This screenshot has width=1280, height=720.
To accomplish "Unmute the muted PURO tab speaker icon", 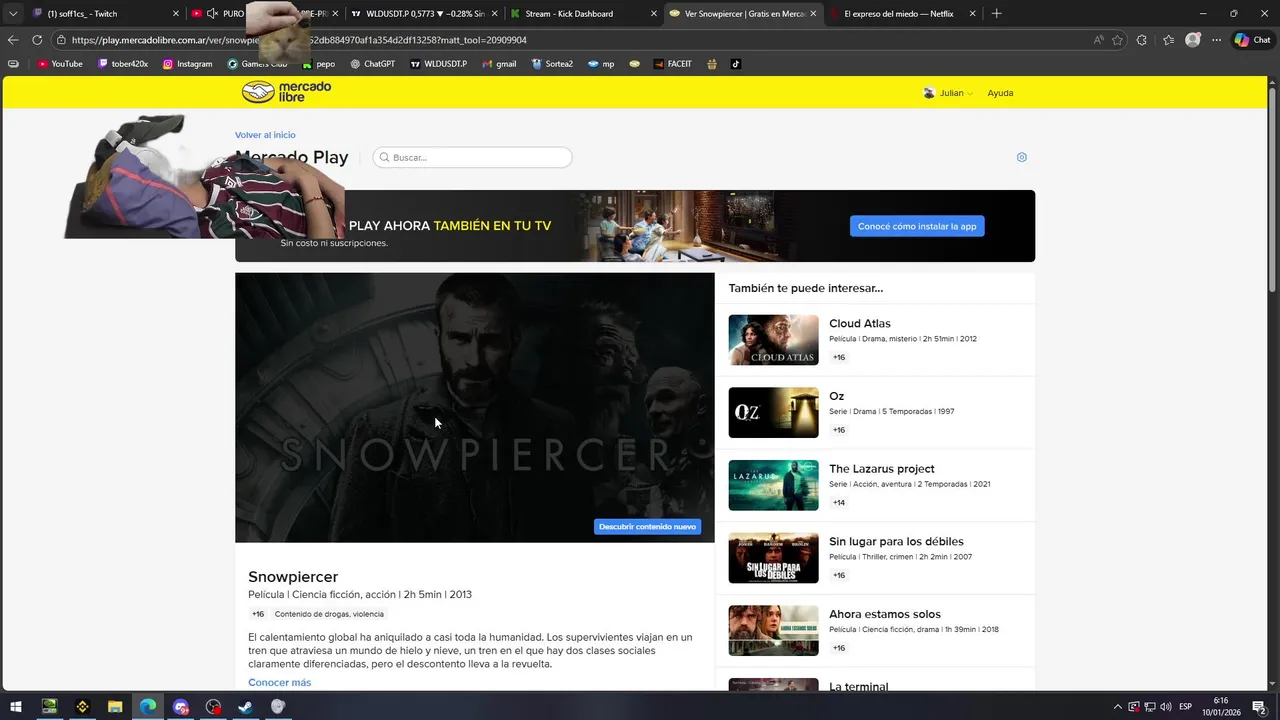I will tap(212, 14).
